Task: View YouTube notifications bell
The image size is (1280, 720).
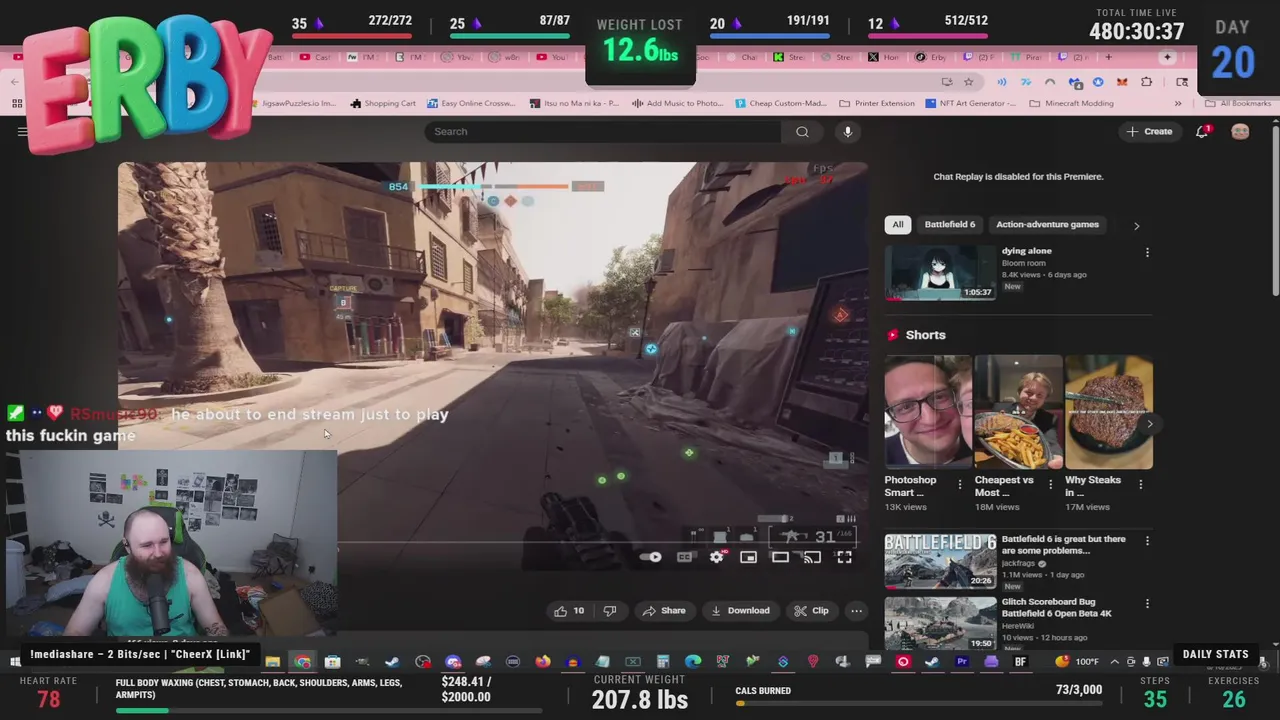Action: (x=1202, y=131)
